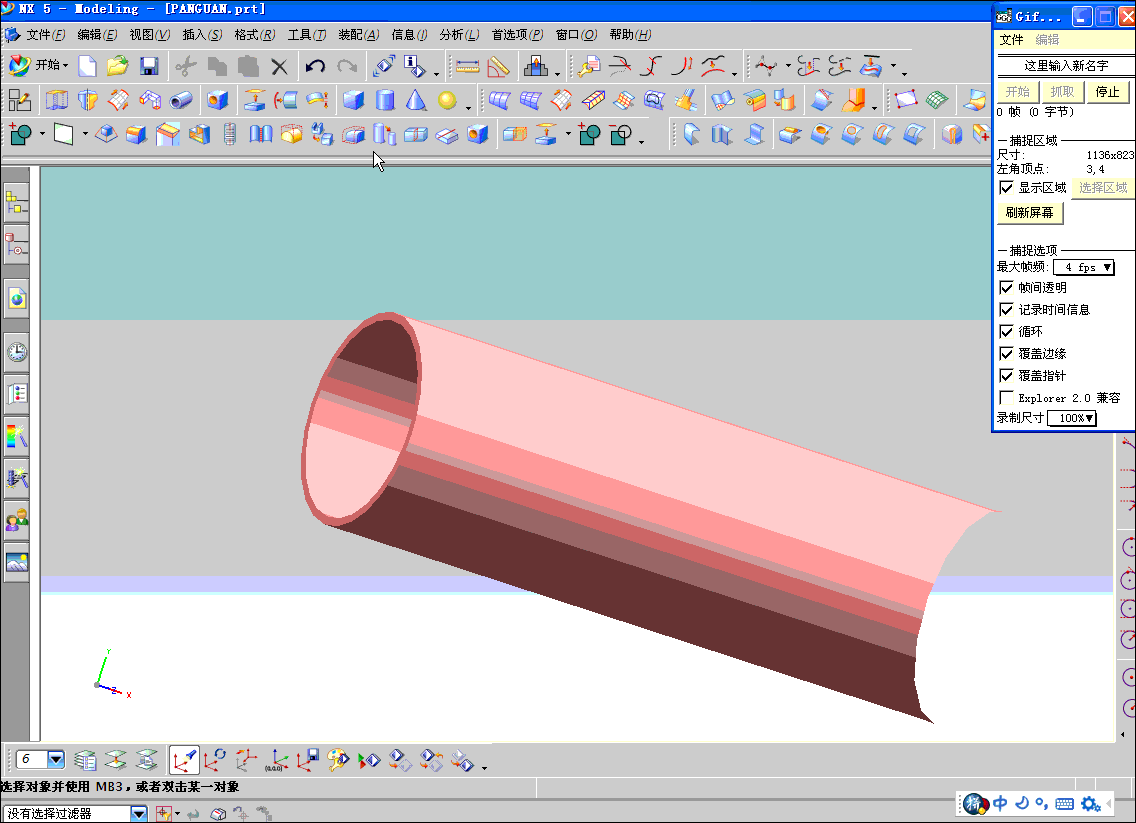Click the rotate WCS icon

214,760
